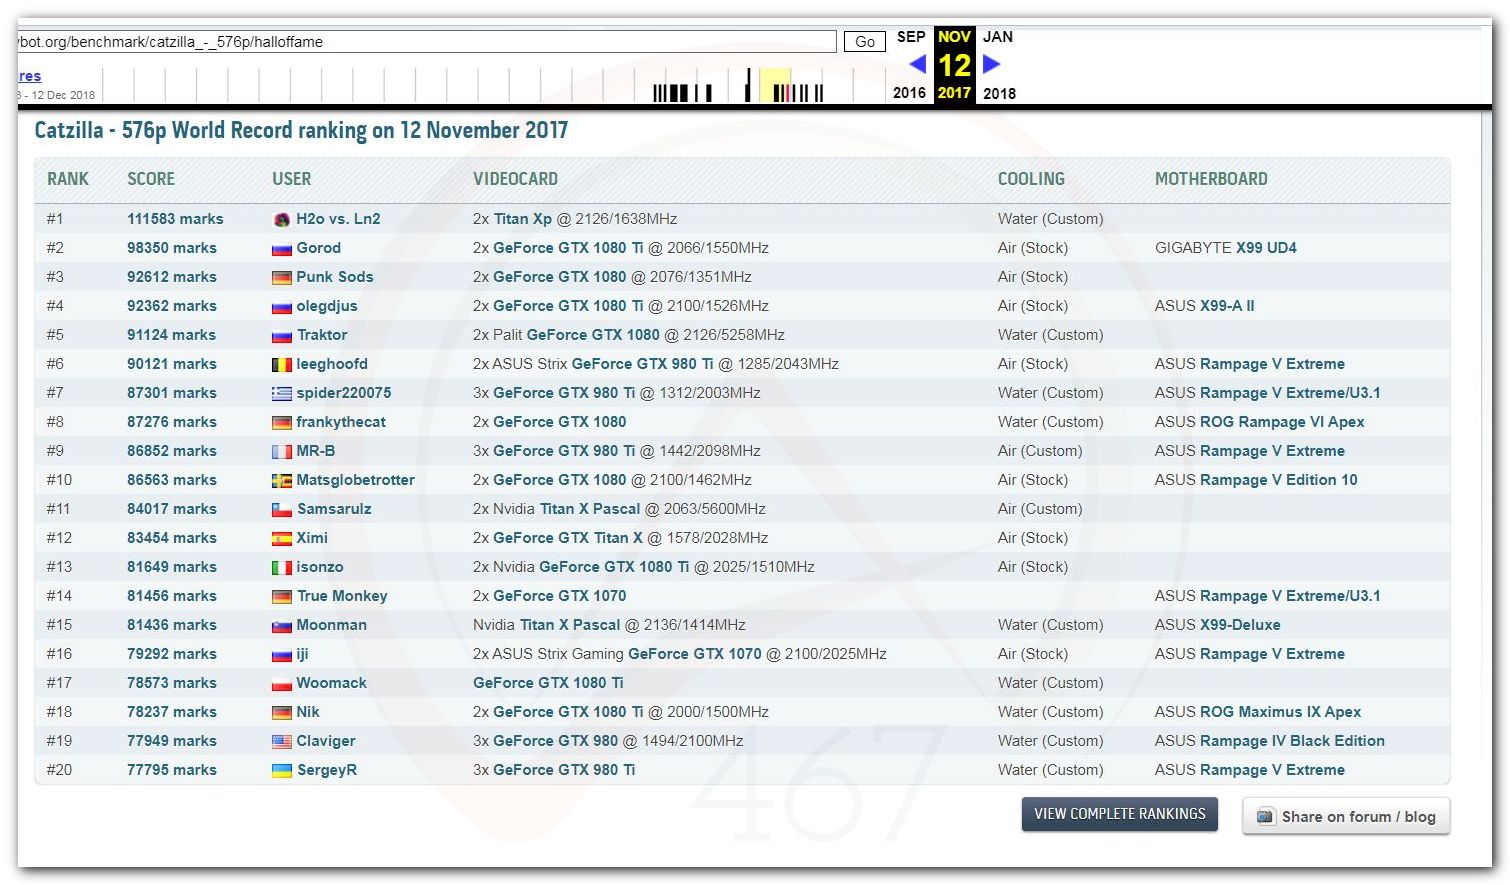
Task: Click GeForce GTX 980 Ti in leeghoofd row
Action: click(x=642, y=364)
